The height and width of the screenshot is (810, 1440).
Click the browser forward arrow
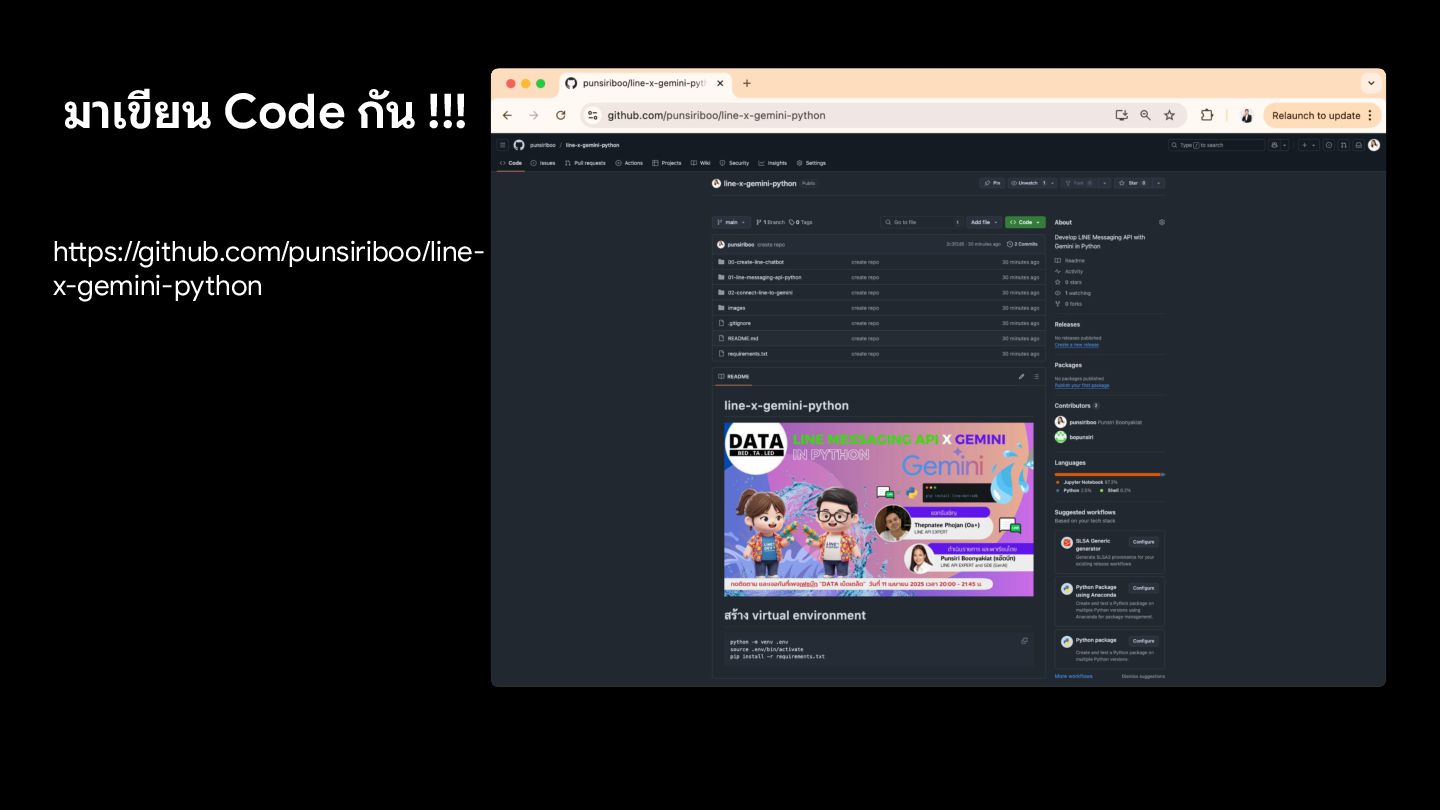pyautogui.click(x=534, y=115)
